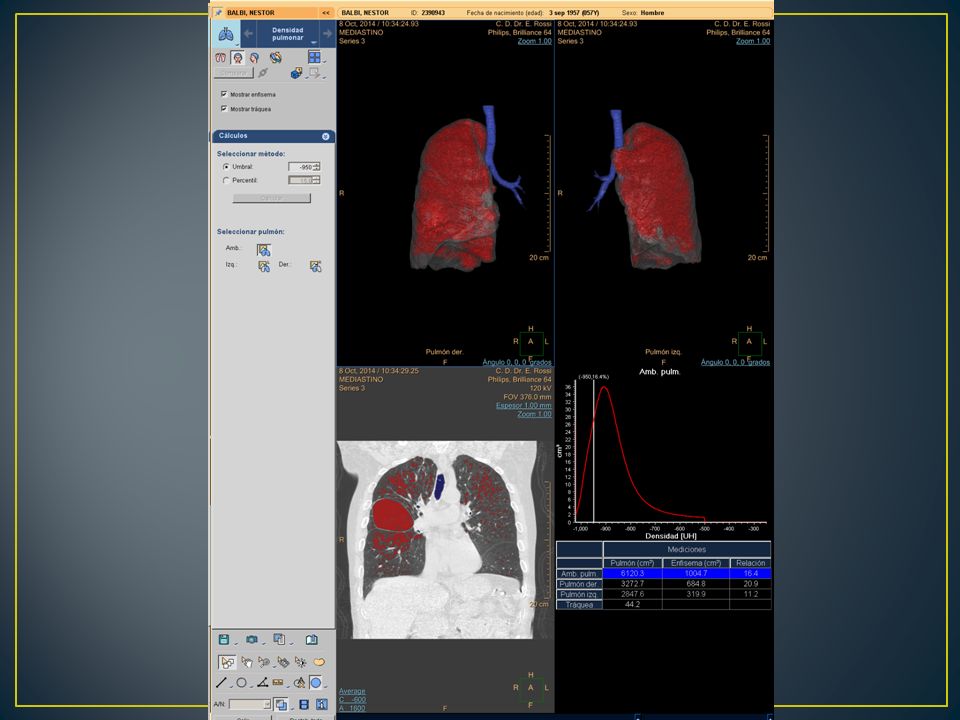Viewport: 960px width, 720px height.
Task: Click the blue stacked panels icon
Action: 304,705
